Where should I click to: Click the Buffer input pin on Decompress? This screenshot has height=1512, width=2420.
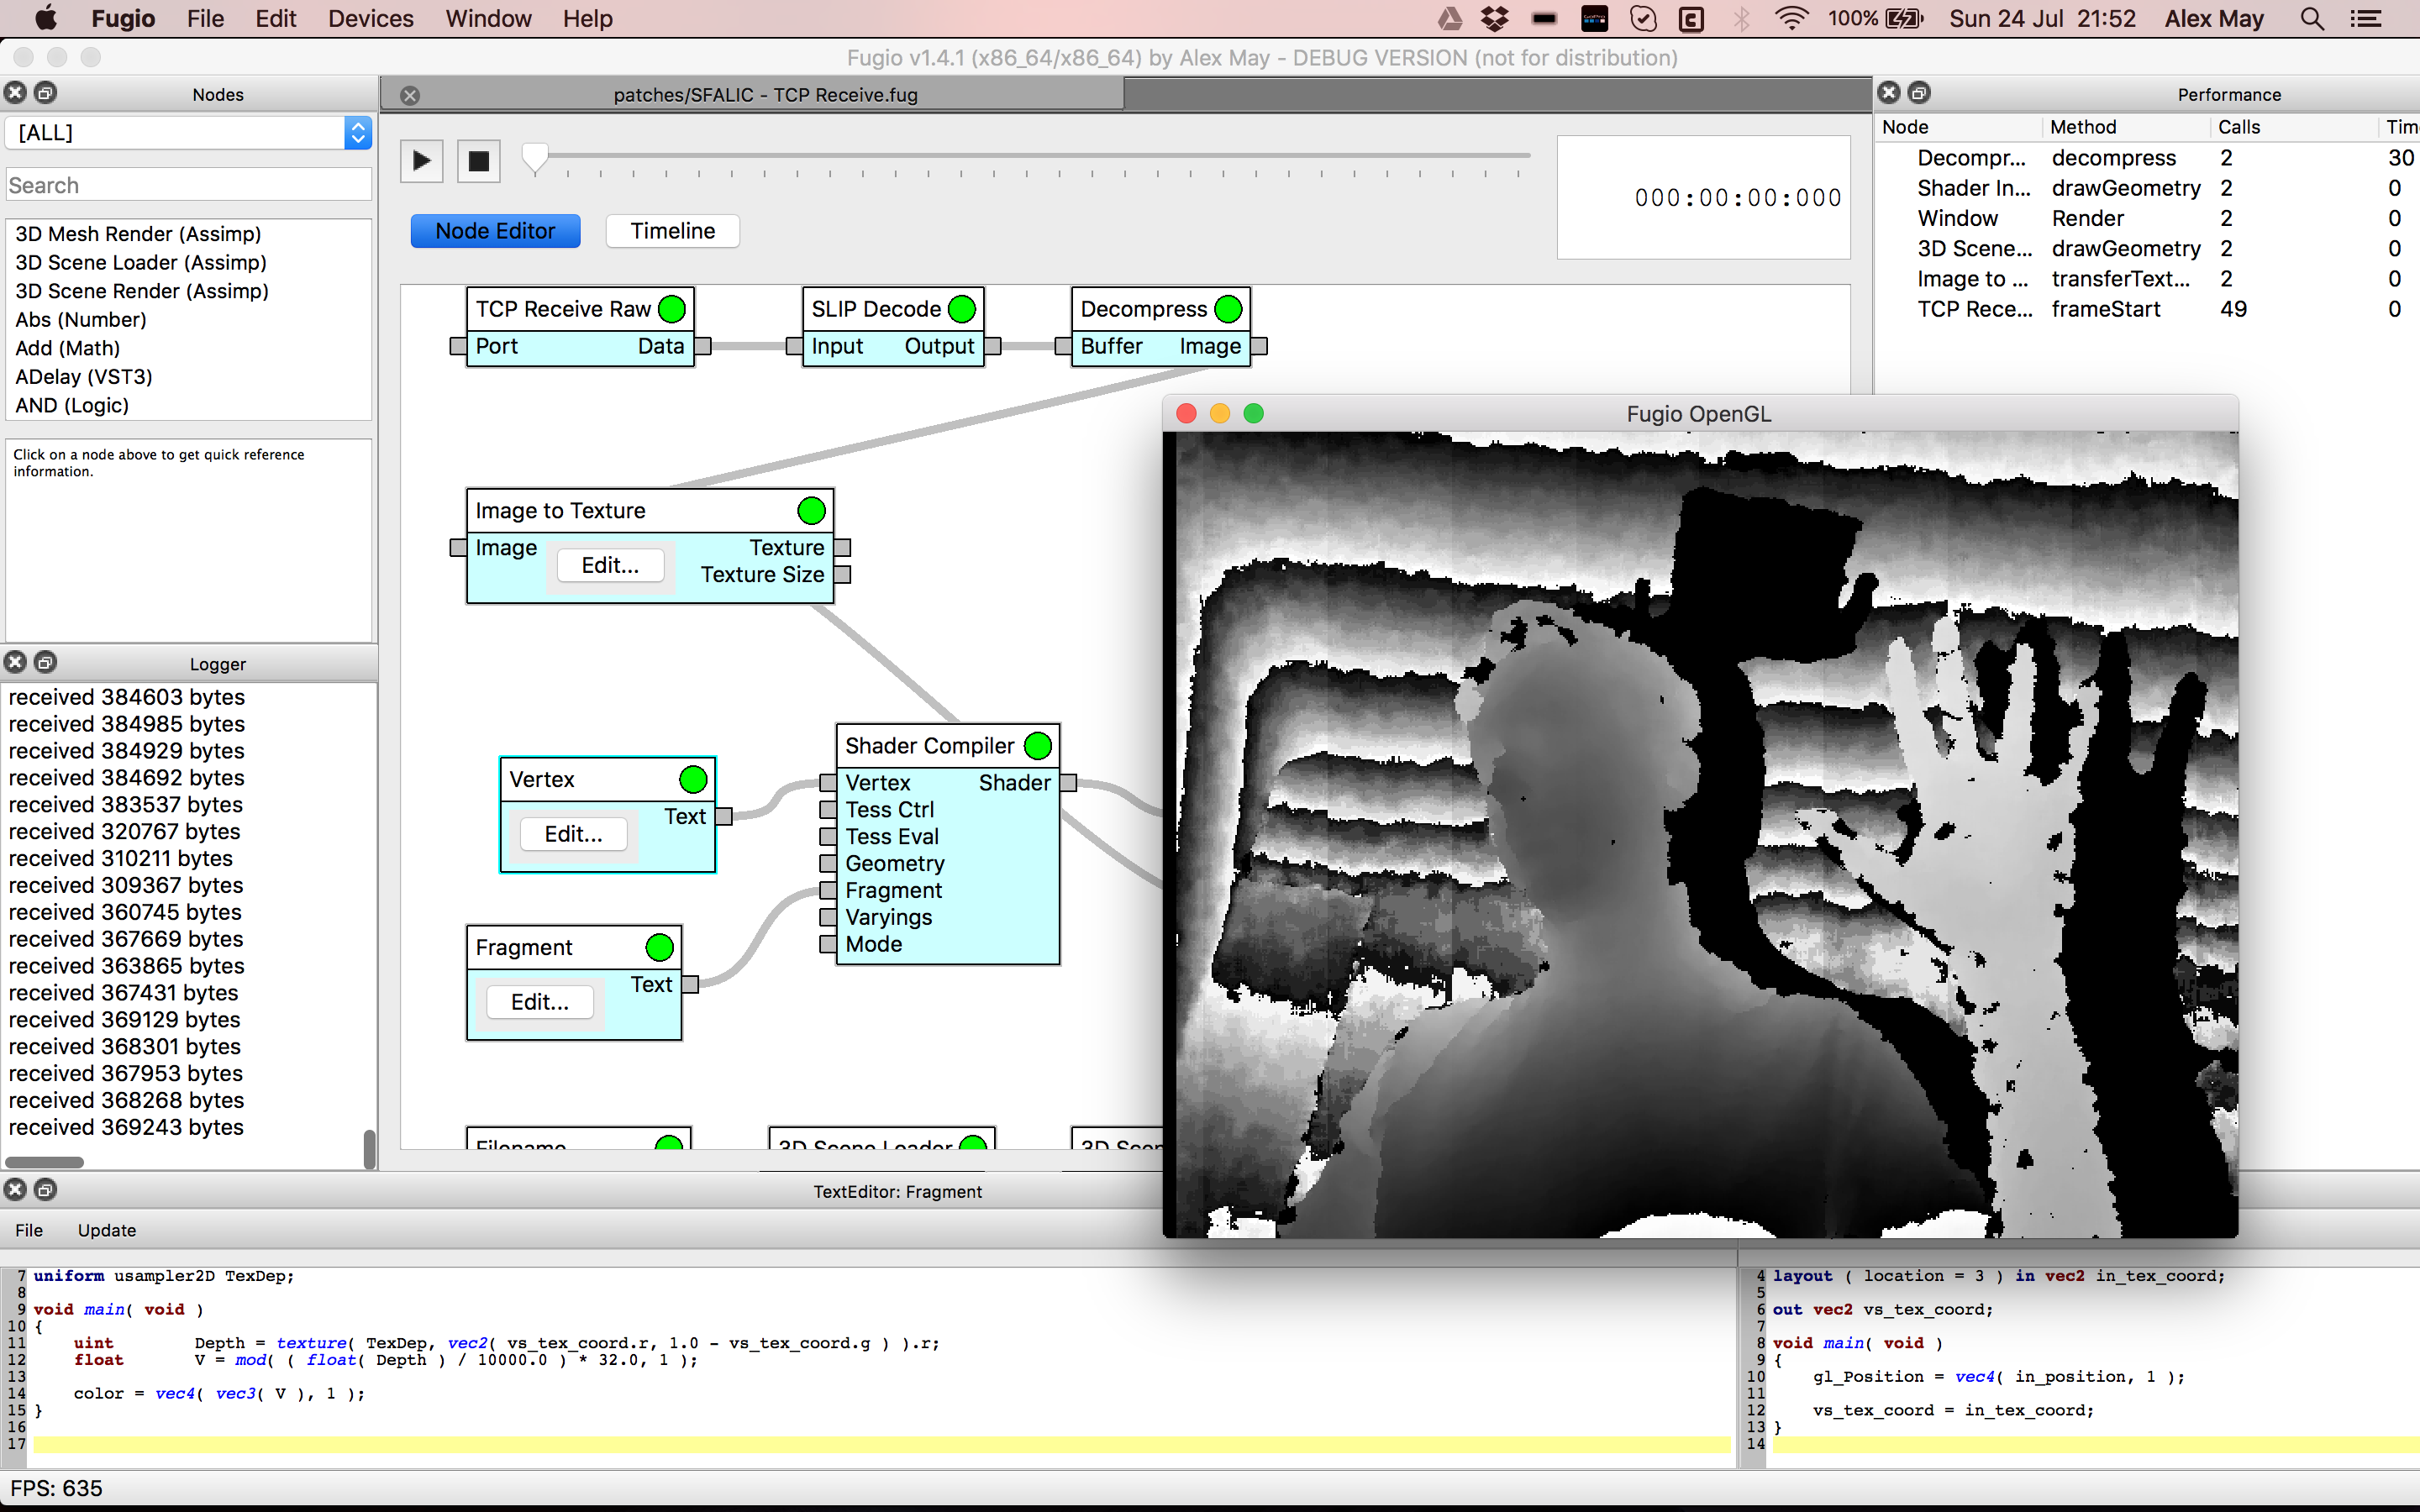[1063, 346]
